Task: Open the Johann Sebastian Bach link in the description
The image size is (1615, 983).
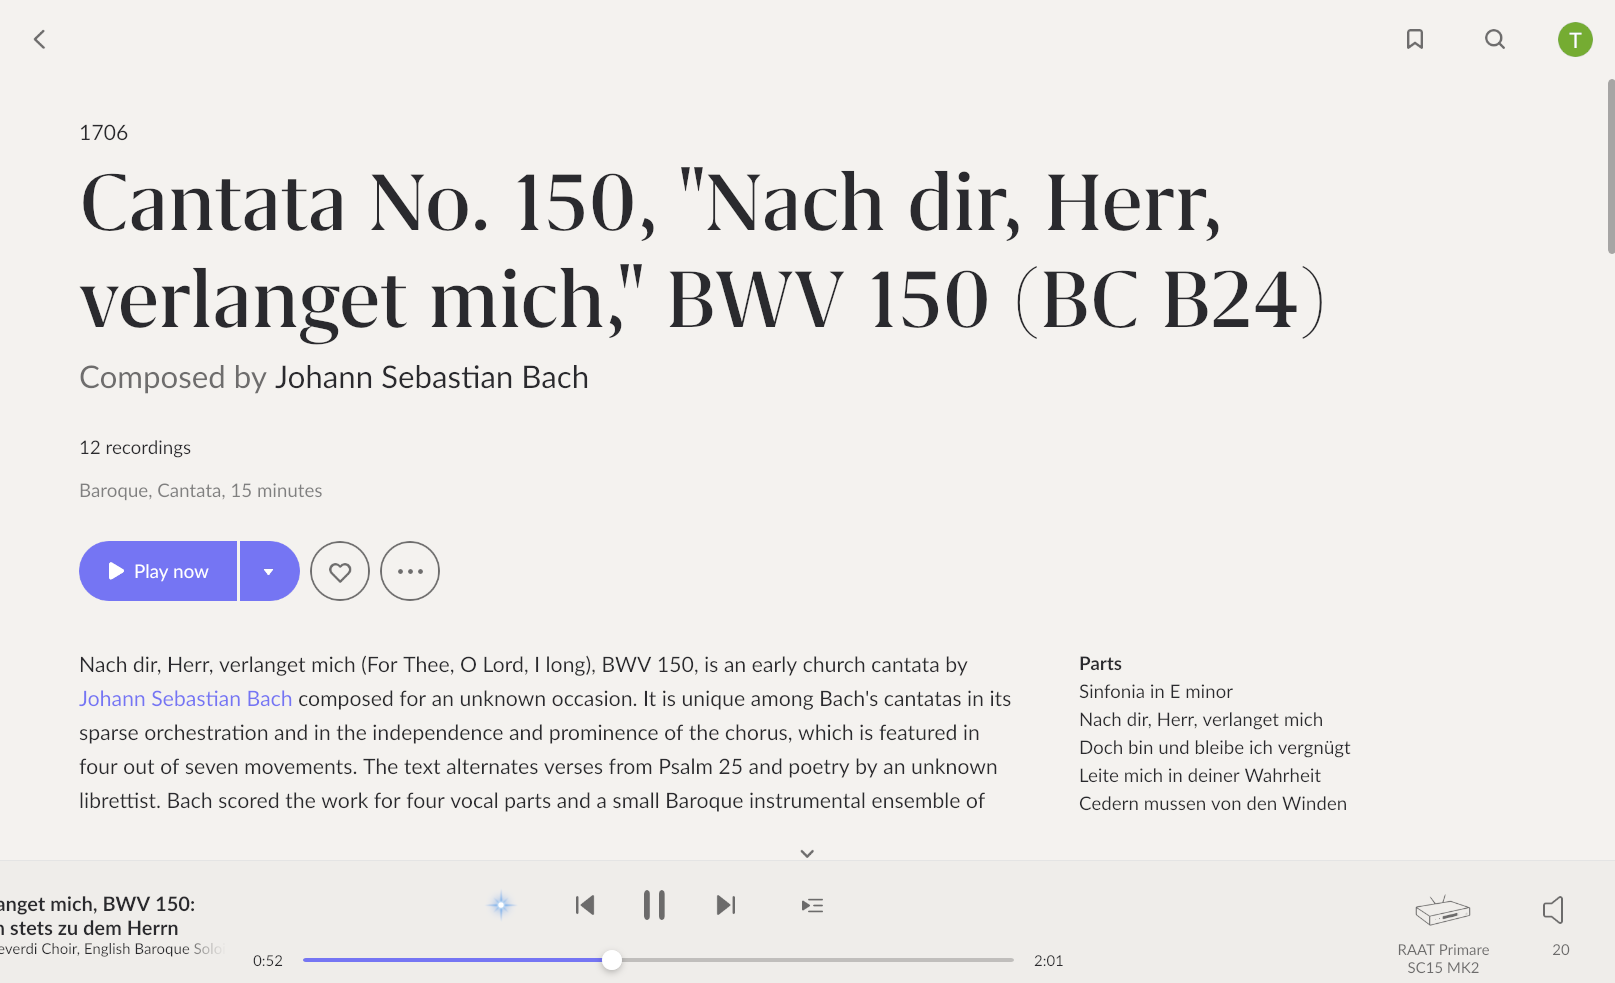Action: (186, 698)
